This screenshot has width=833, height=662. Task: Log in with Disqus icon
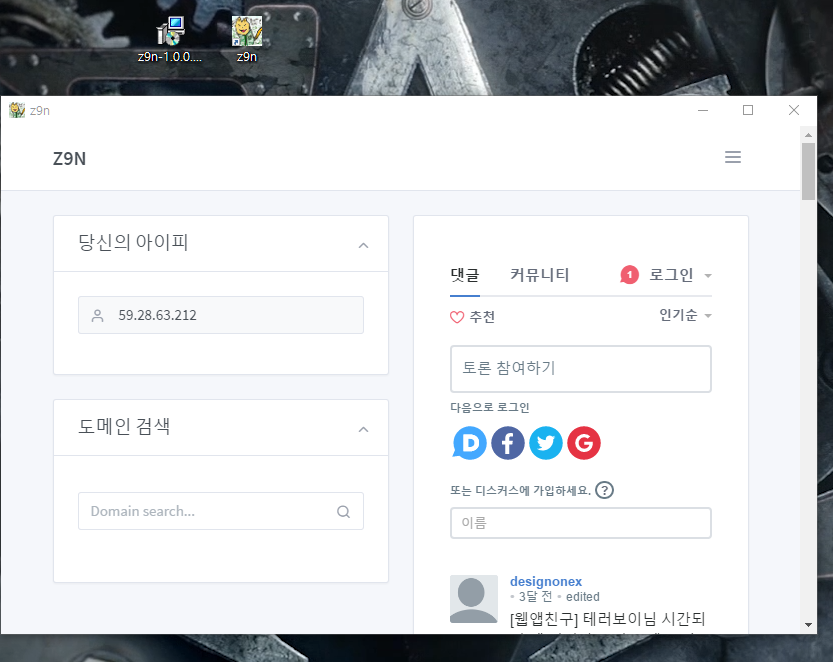pos(470,443)
